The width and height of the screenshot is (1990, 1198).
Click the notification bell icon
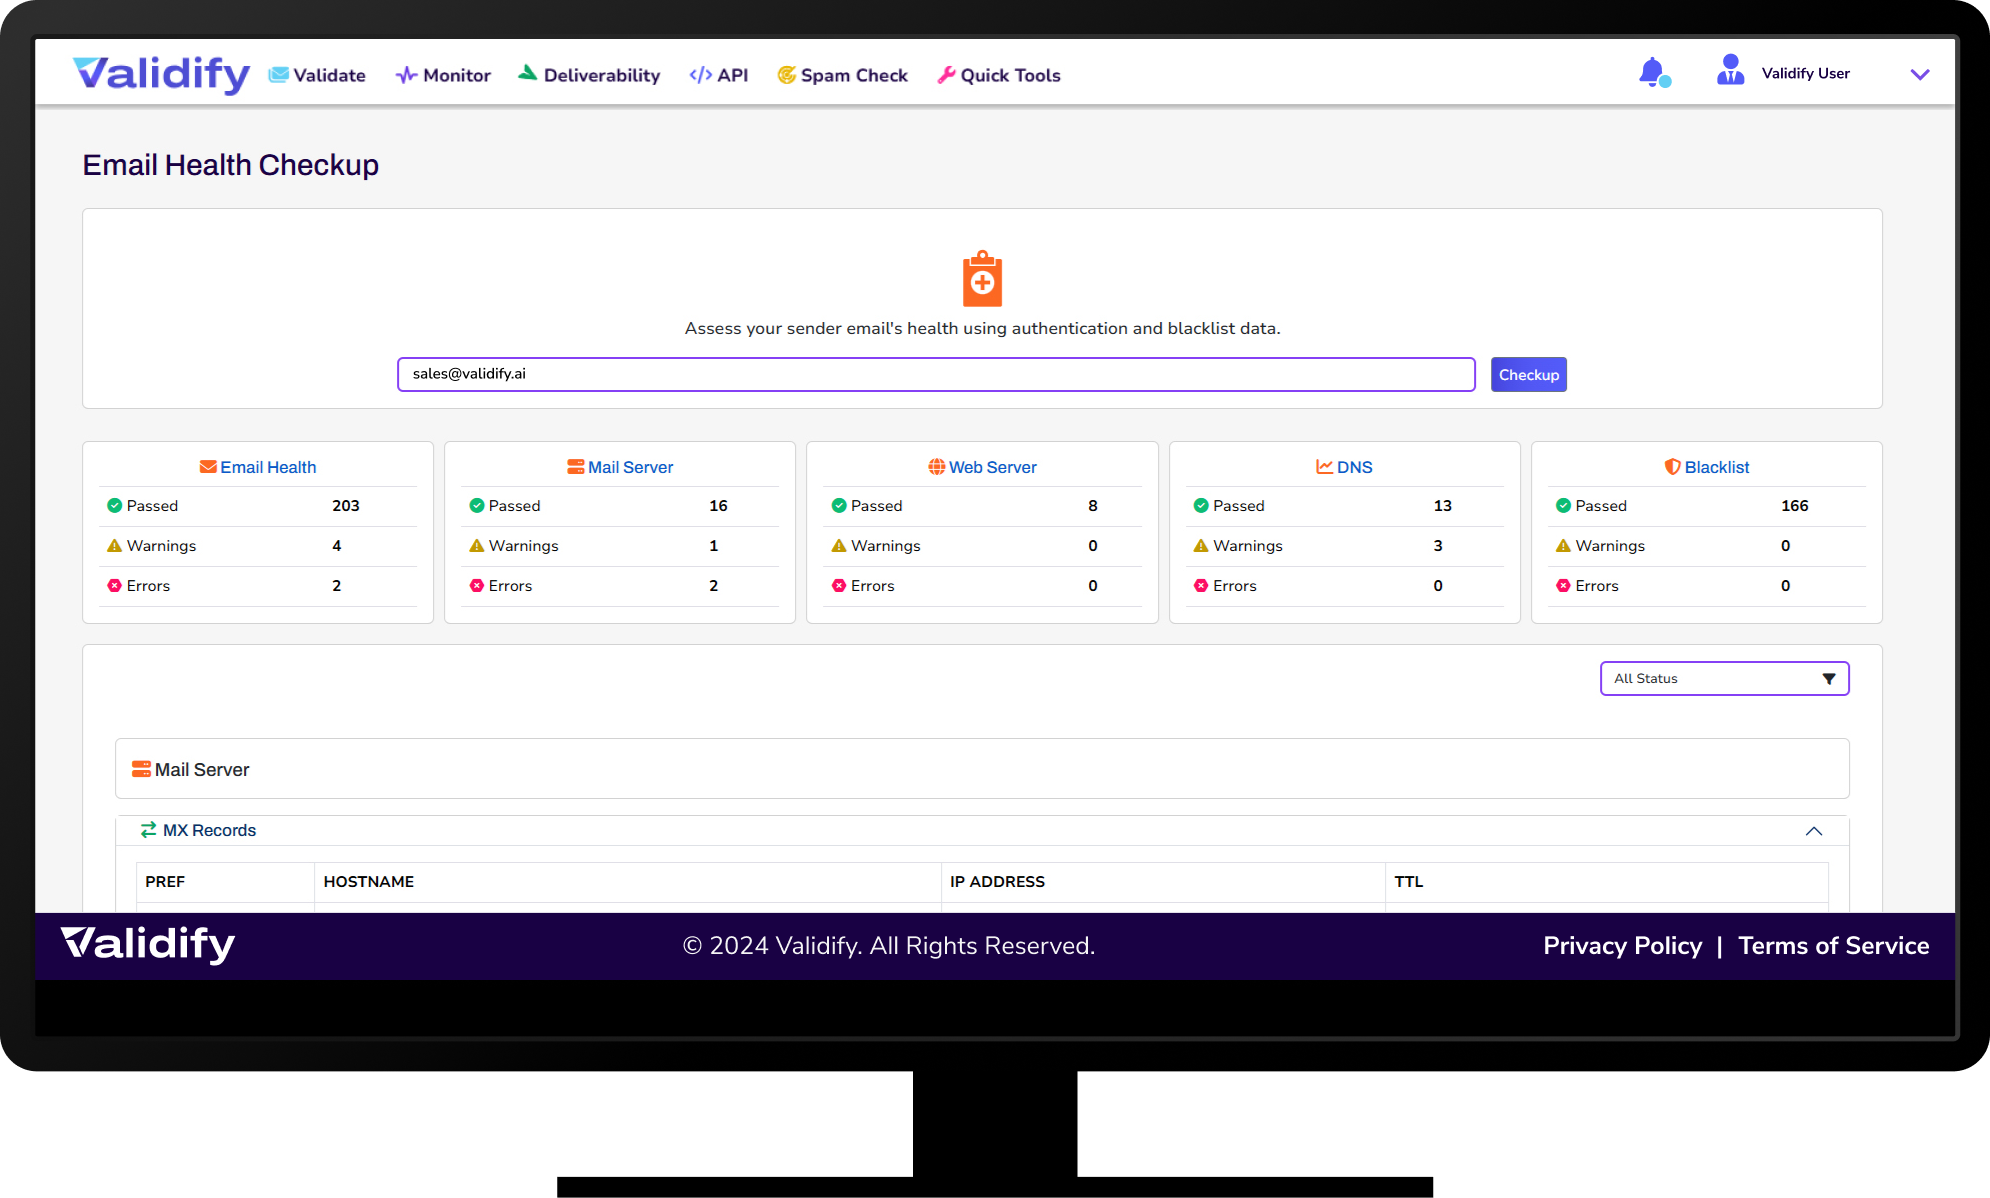pyautogui.click(x=1652, y=73)
